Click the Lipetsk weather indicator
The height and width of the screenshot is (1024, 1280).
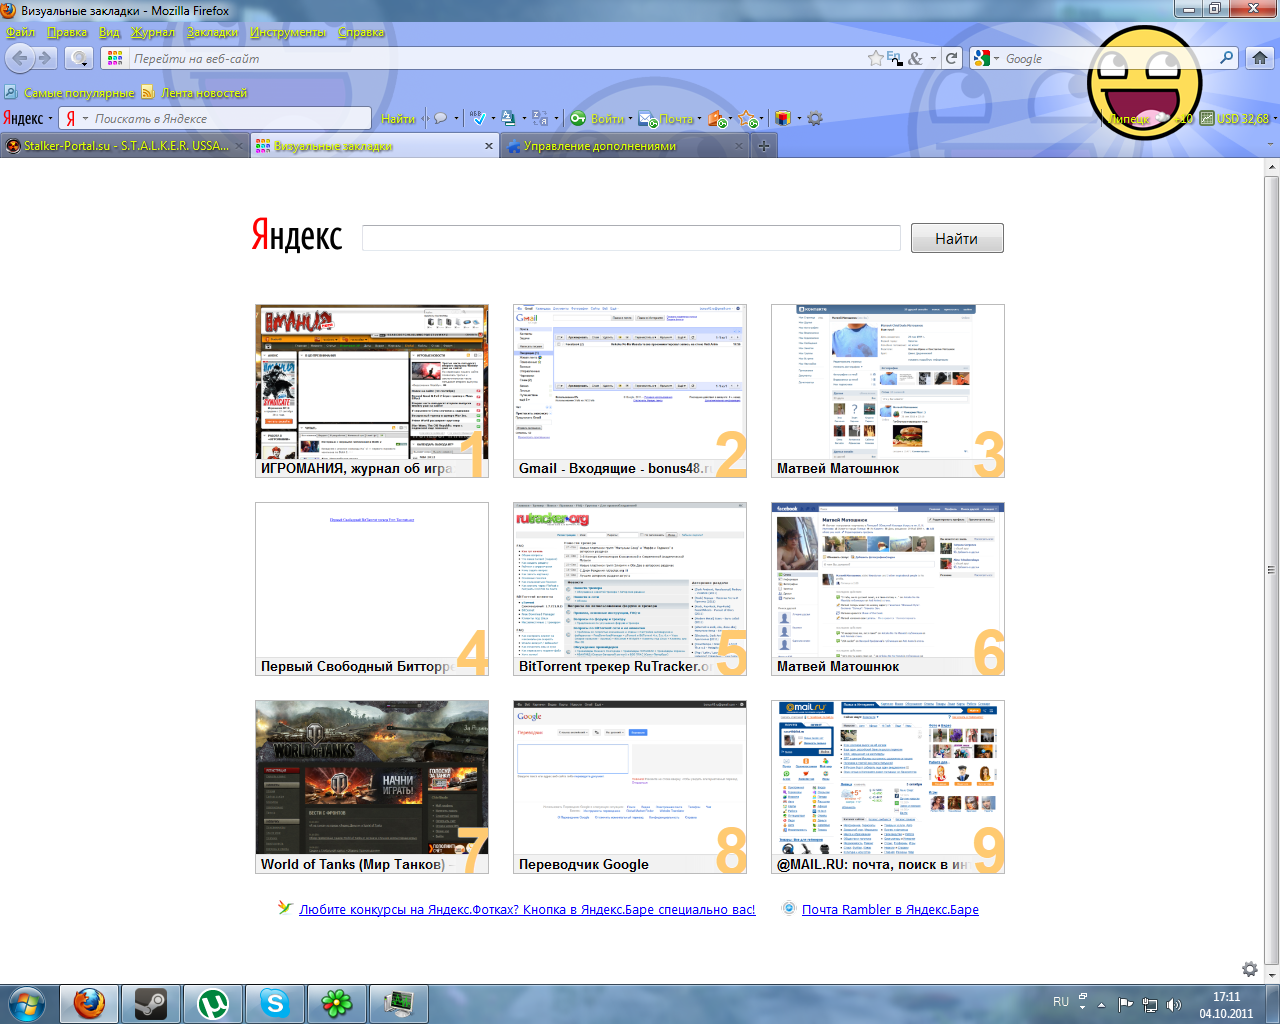click(x=1148, y=118)
